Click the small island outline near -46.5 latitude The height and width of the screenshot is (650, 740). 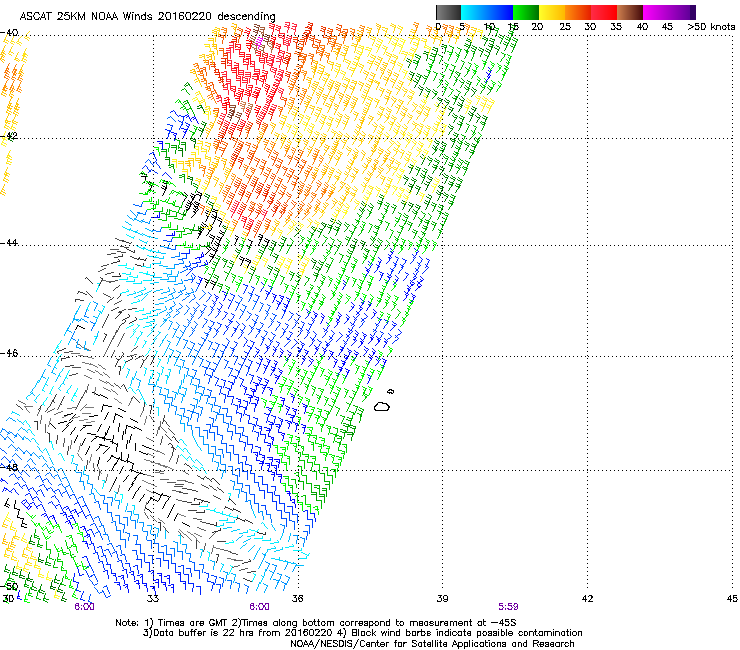click(x=390, y=391)
